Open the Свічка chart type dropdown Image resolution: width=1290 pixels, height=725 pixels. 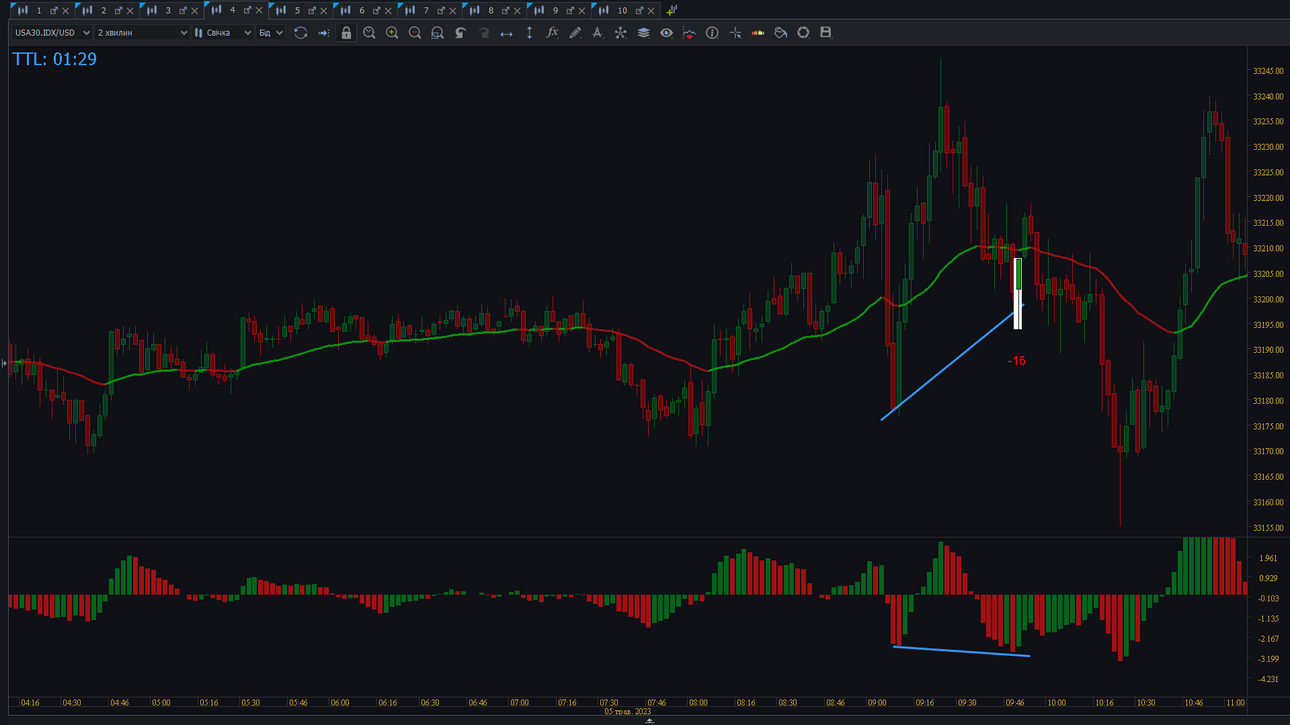coord(223,33)
